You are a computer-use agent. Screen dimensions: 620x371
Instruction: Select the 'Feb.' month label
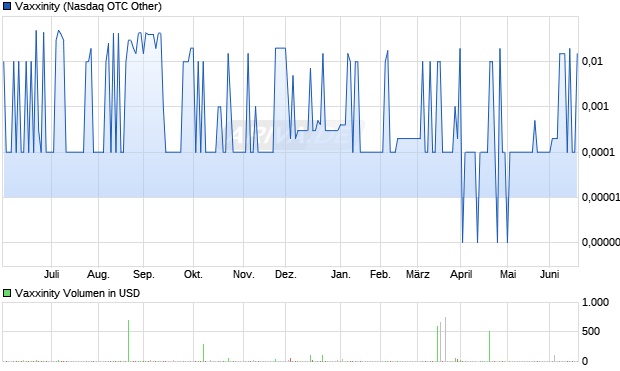click(x=380, y=274)
